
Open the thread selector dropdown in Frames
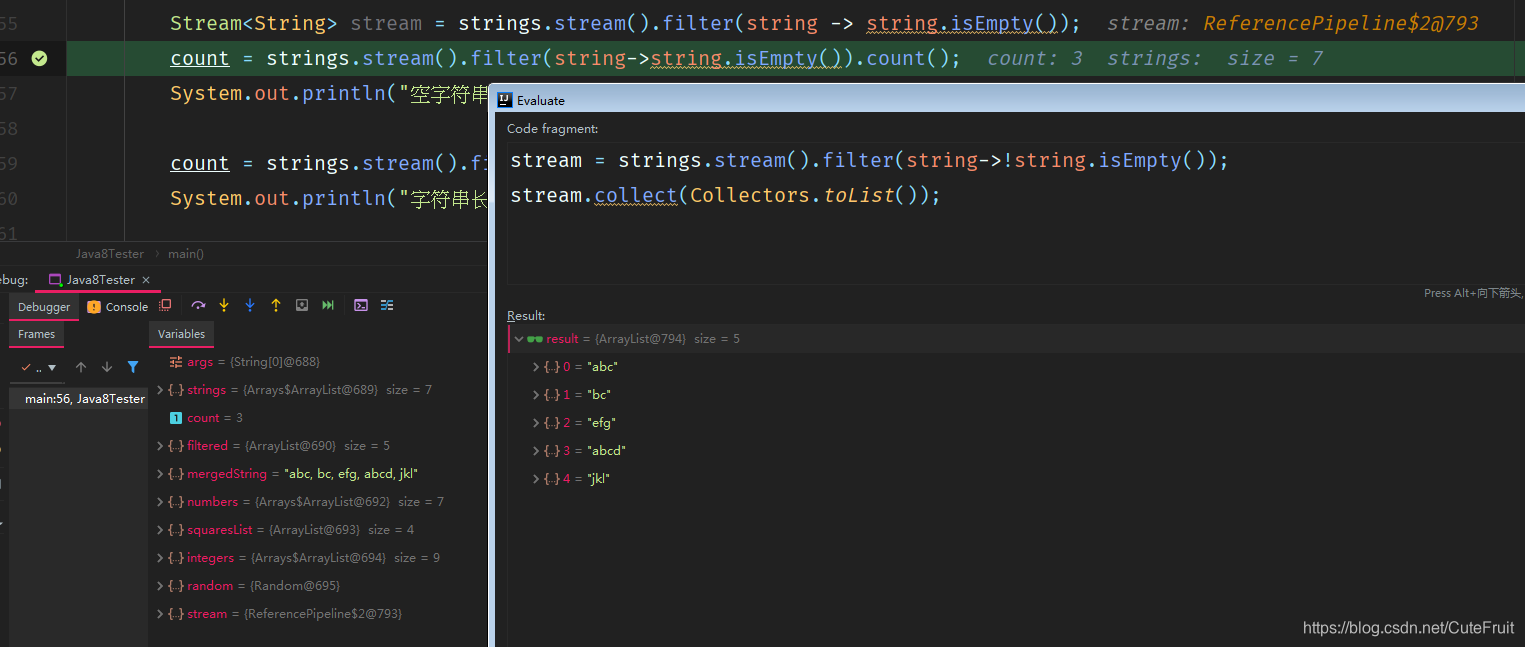point(39,367)
